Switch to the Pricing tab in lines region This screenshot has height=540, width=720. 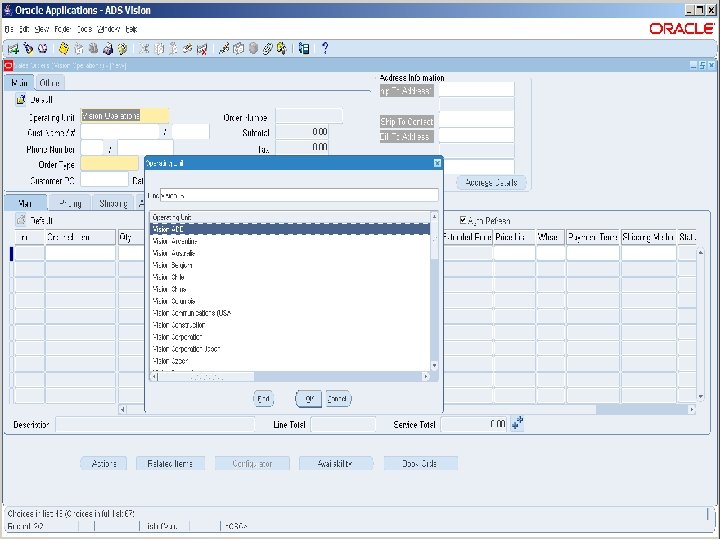pos(70,203)
